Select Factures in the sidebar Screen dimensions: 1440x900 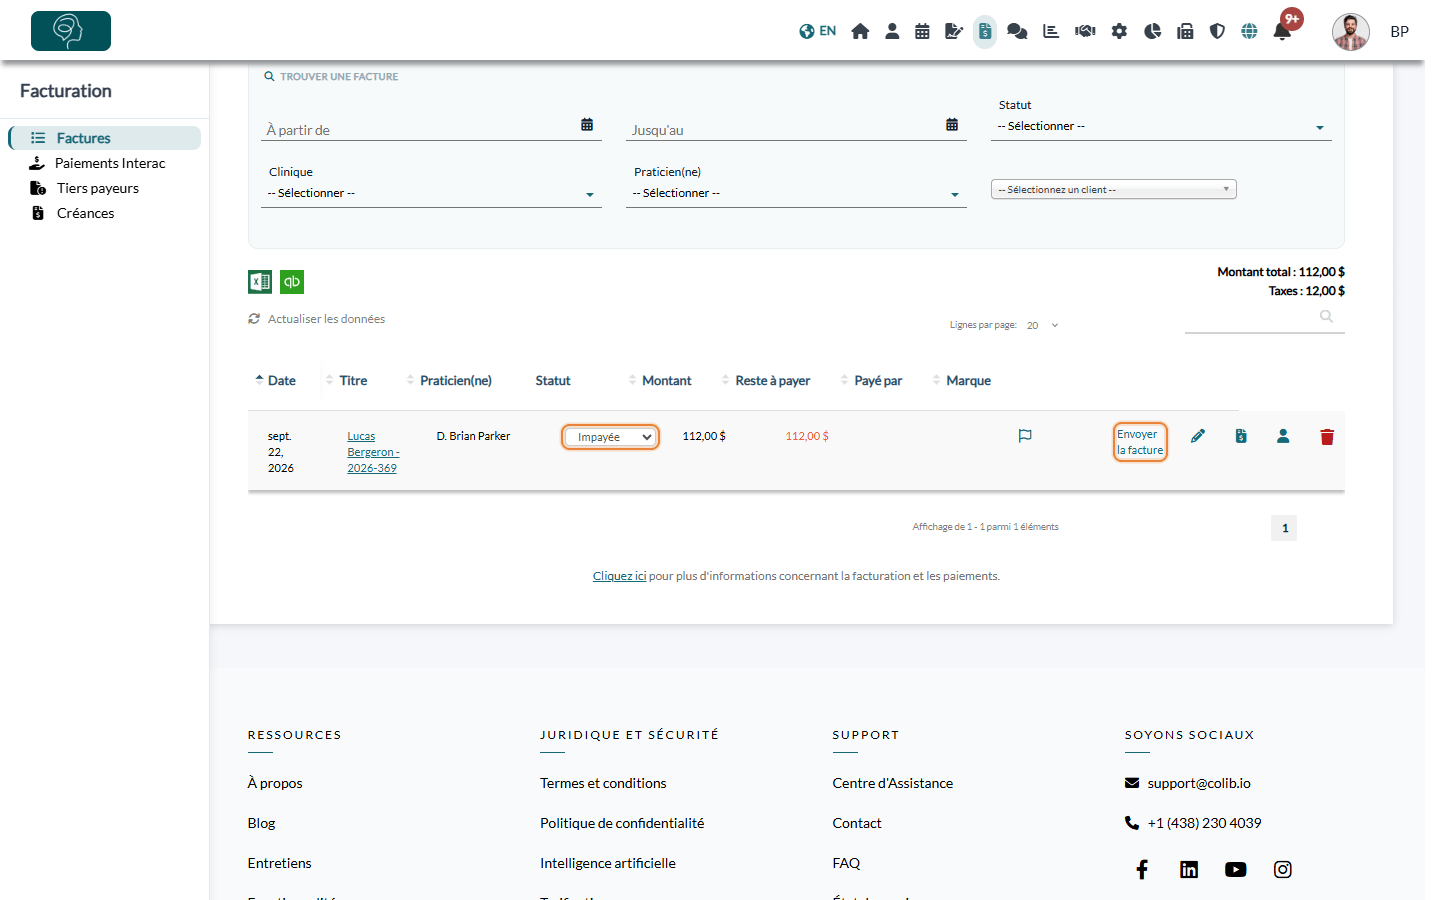(105, 138)
